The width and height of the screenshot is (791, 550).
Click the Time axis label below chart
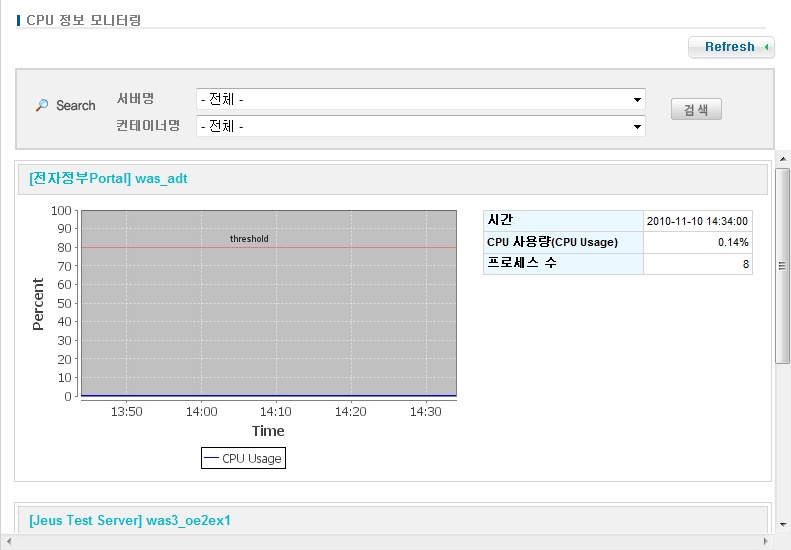coord(268,431)
